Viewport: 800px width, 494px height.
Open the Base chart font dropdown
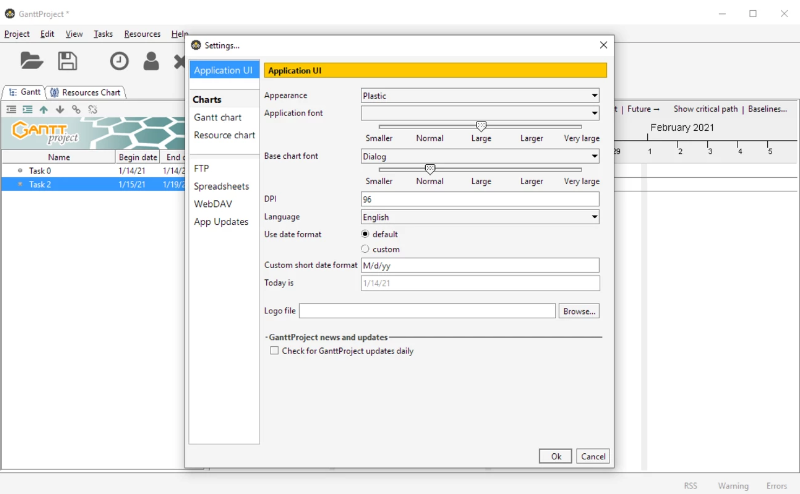tap(480, 156)
